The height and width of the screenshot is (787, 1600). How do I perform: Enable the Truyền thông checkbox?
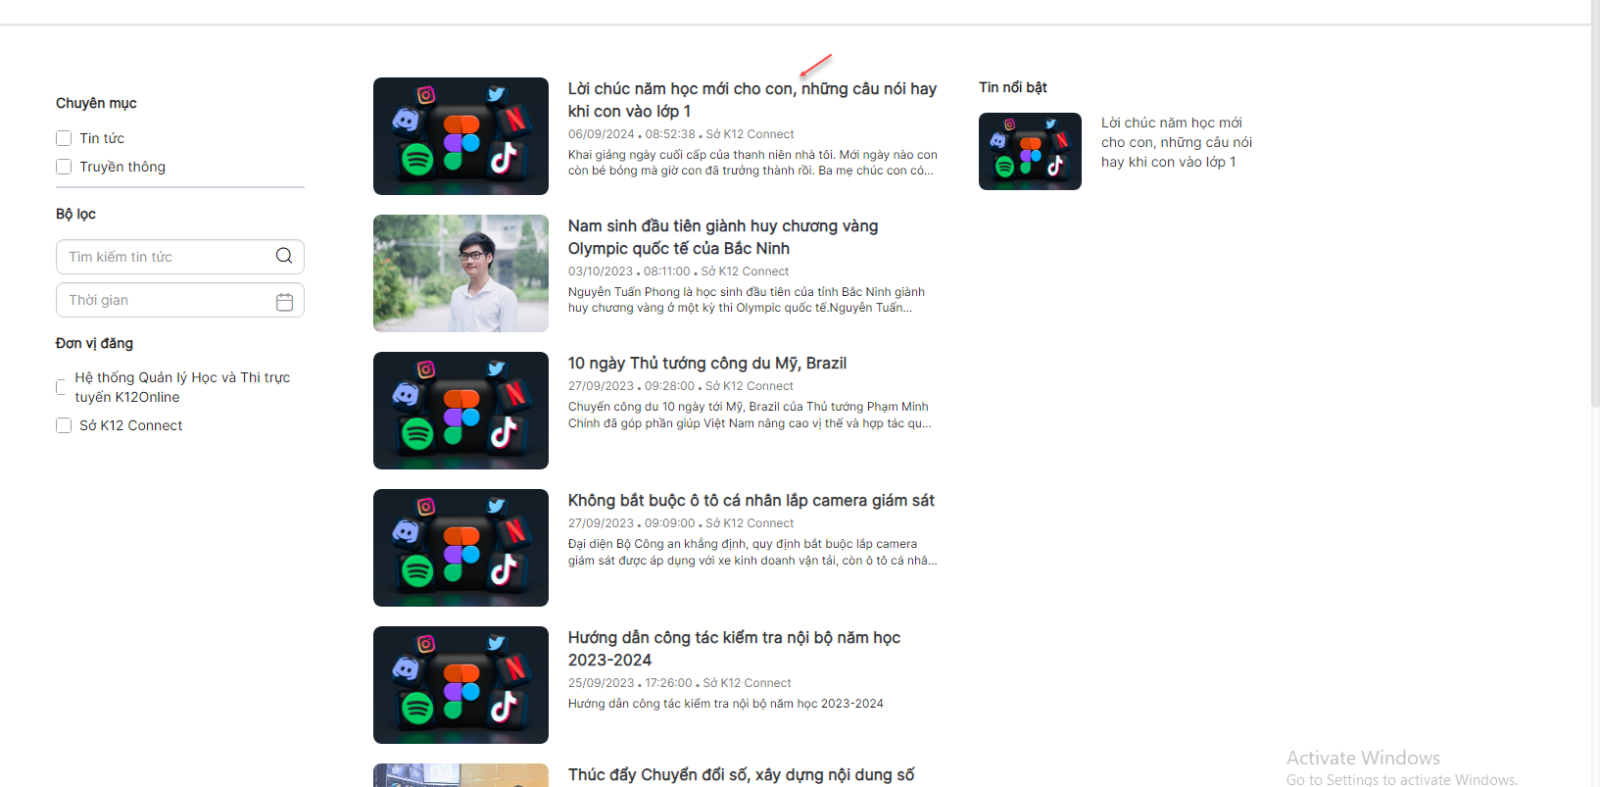coord(64,167)
